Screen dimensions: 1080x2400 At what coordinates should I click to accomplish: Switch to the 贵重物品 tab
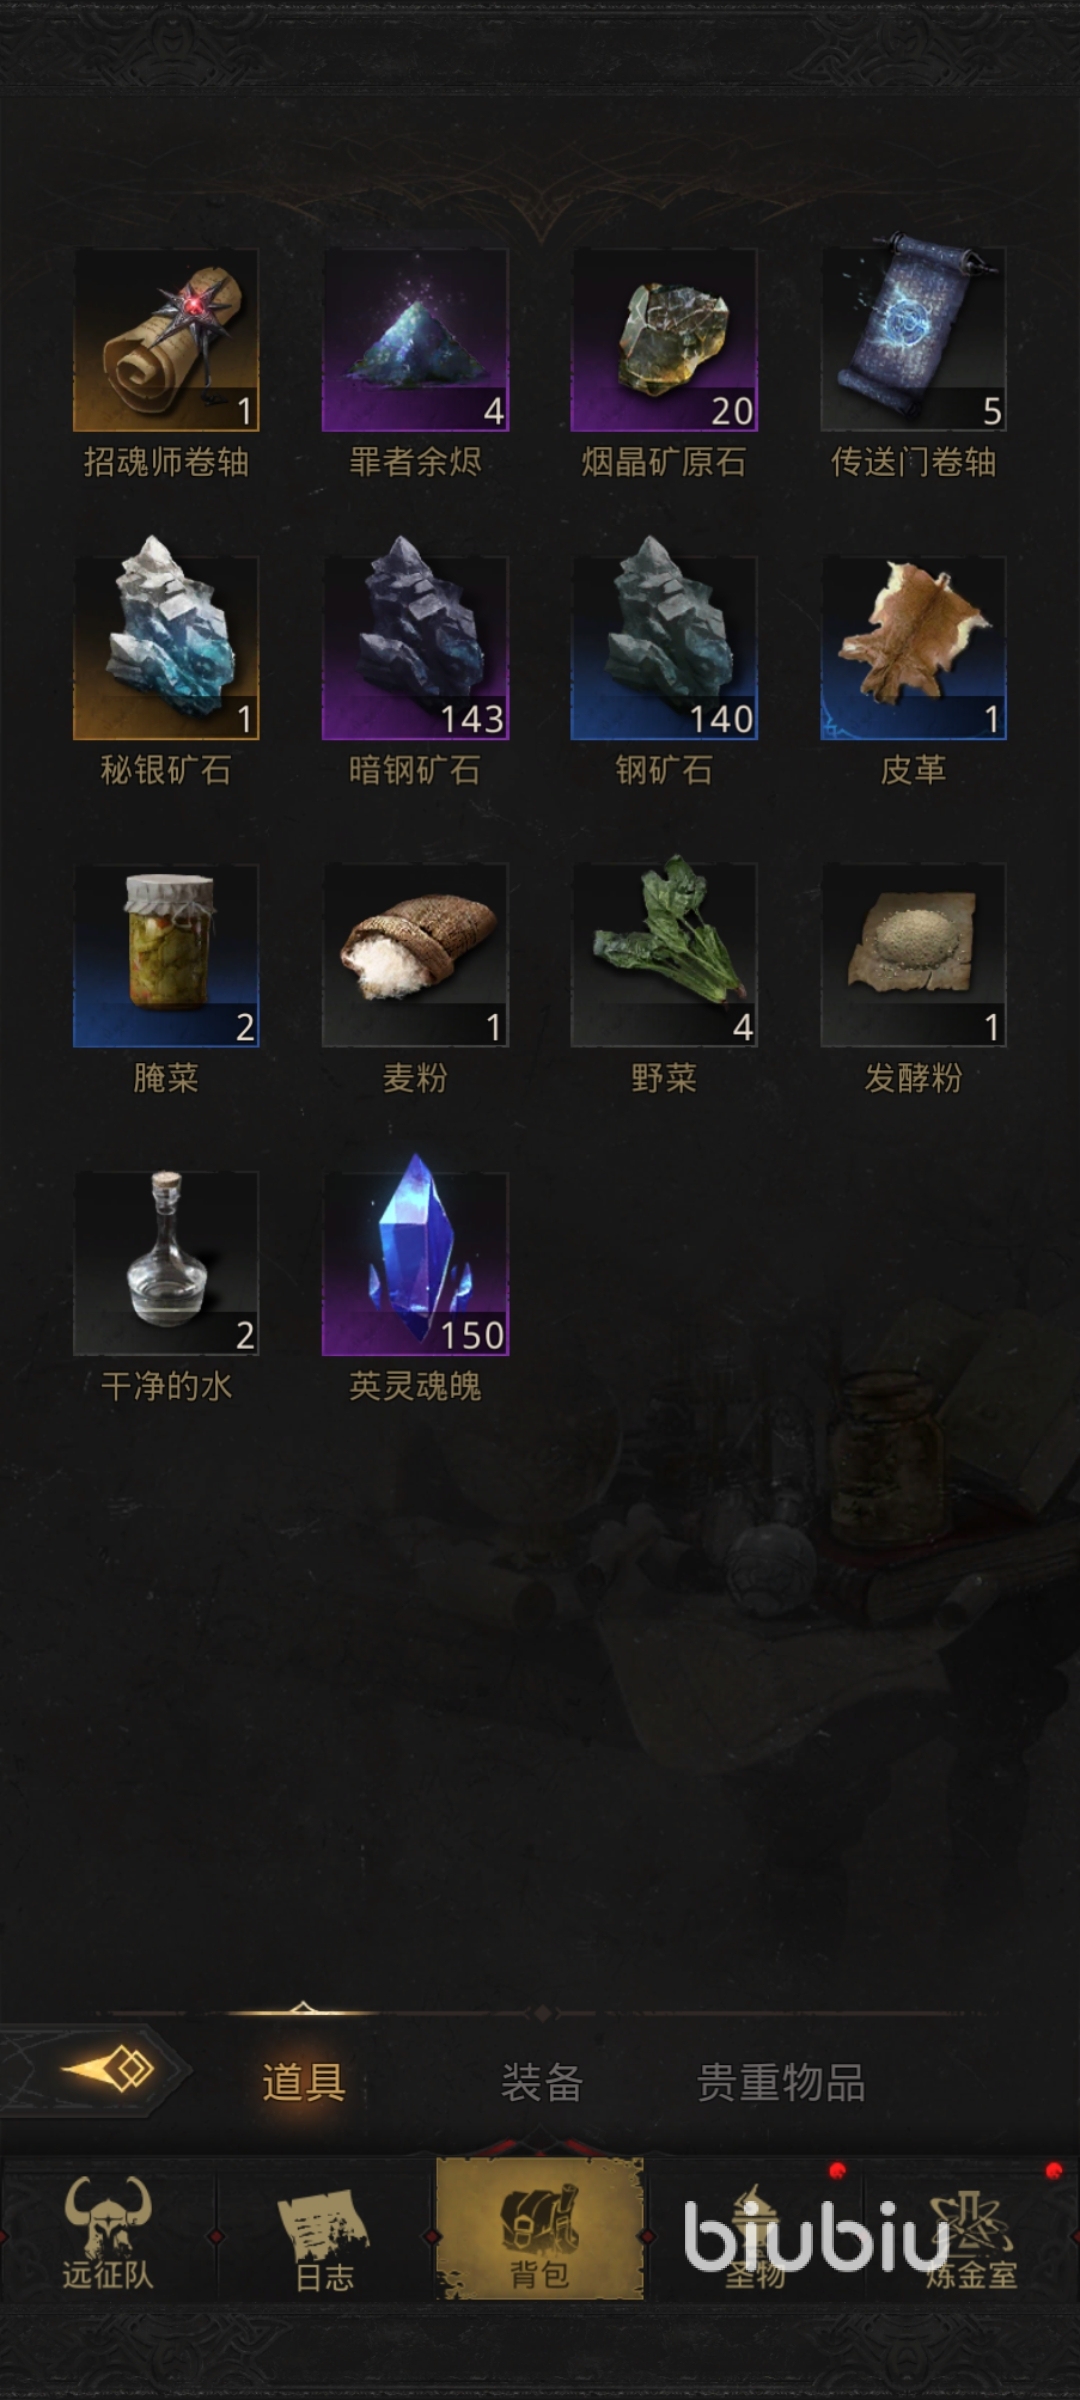pyautogui.click(x=781, y=2083)
